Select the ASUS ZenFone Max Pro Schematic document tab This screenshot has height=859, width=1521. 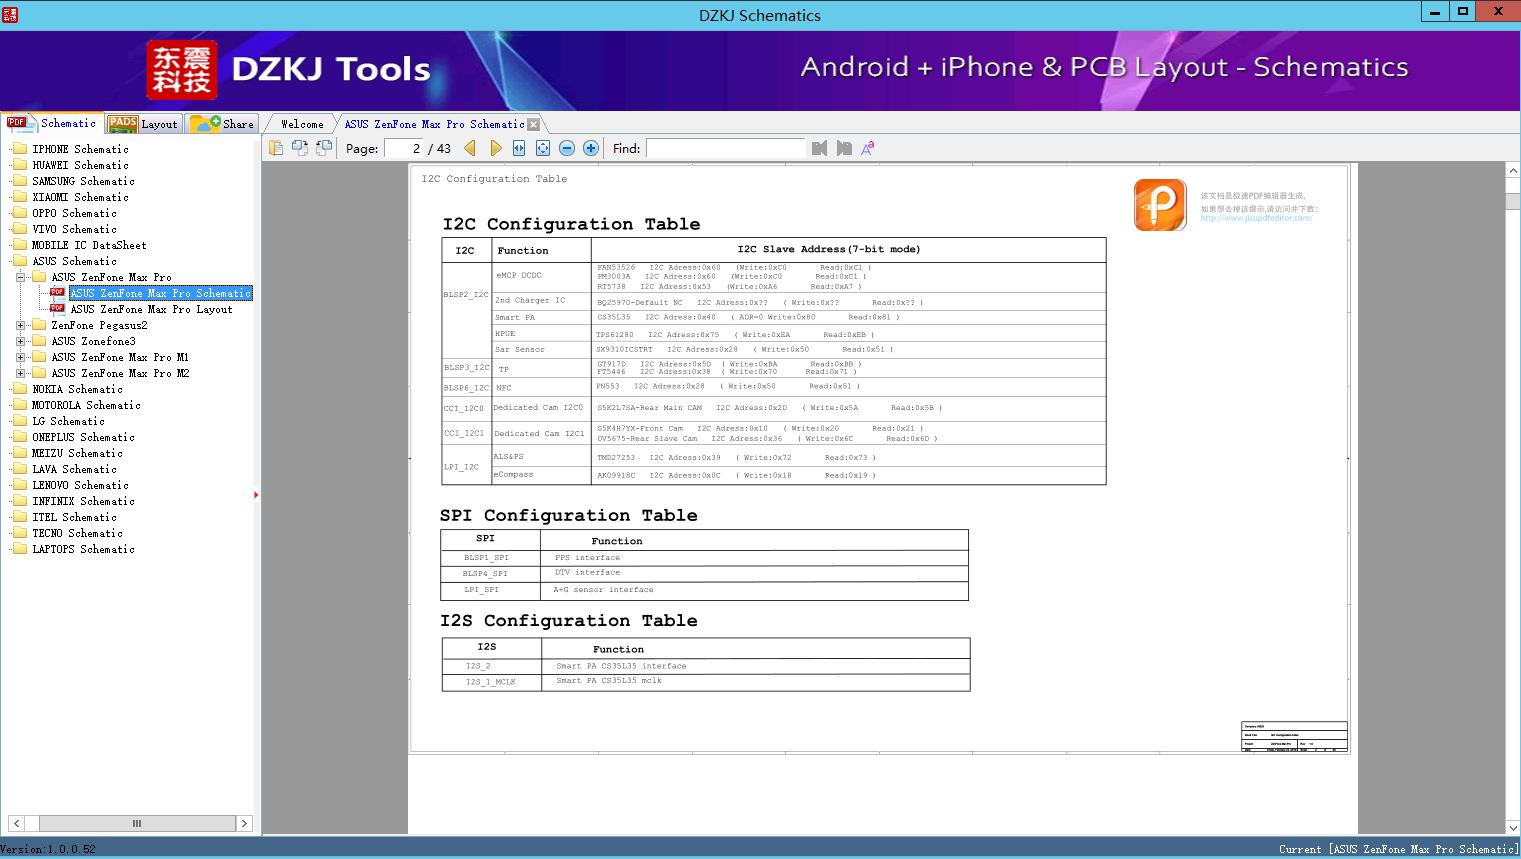point(434,124)
